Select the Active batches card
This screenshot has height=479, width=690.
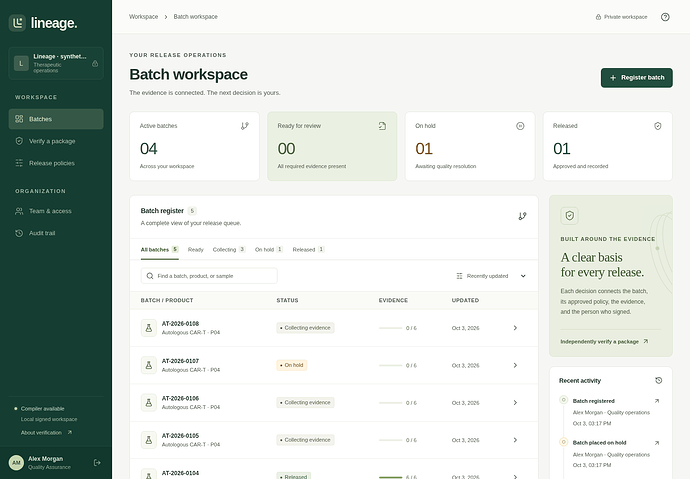pos(195,146)
